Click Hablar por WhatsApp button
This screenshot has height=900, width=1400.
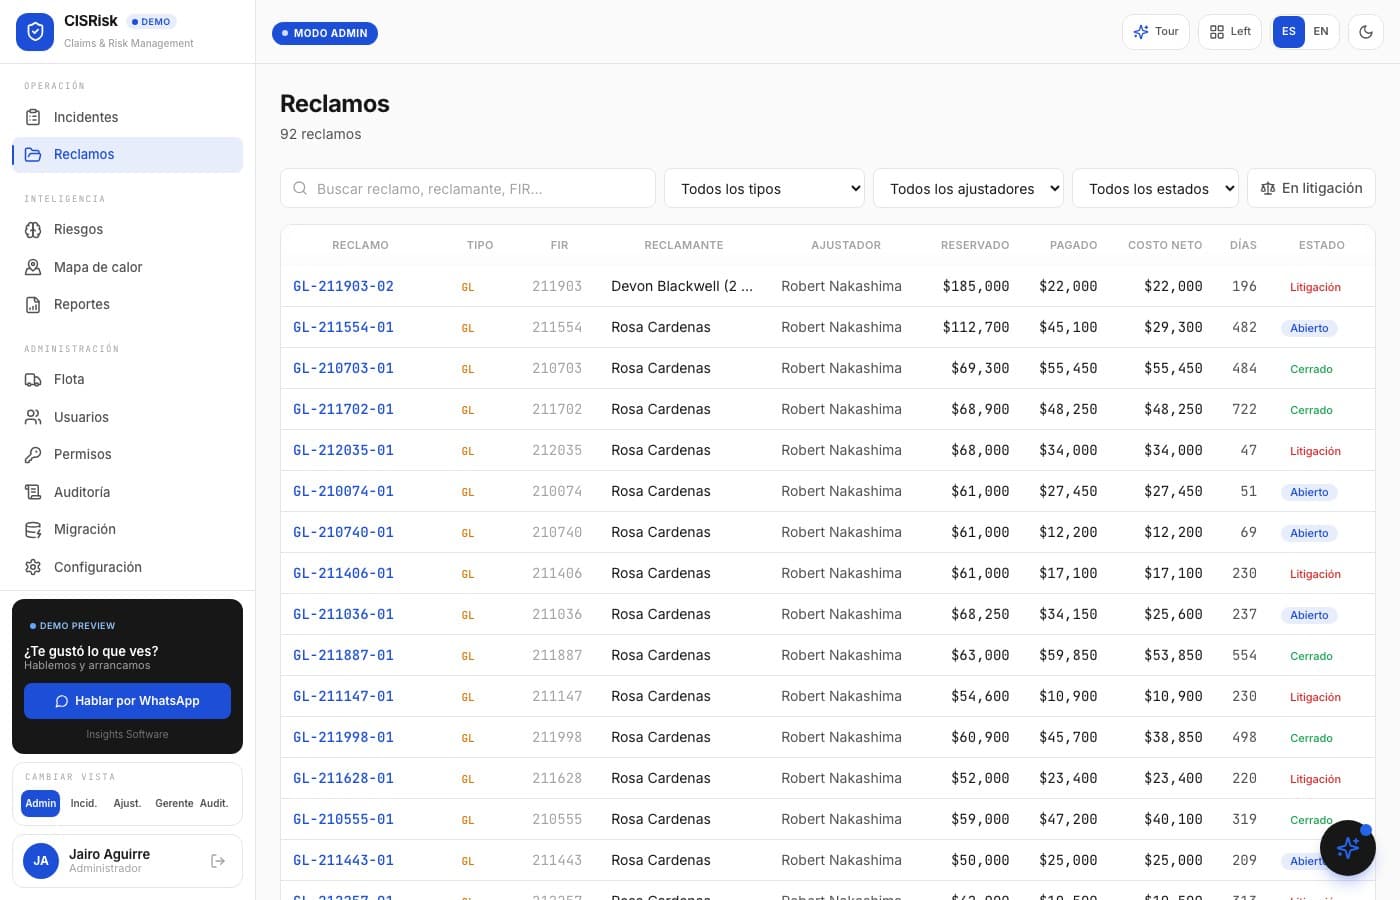[127, 701]
